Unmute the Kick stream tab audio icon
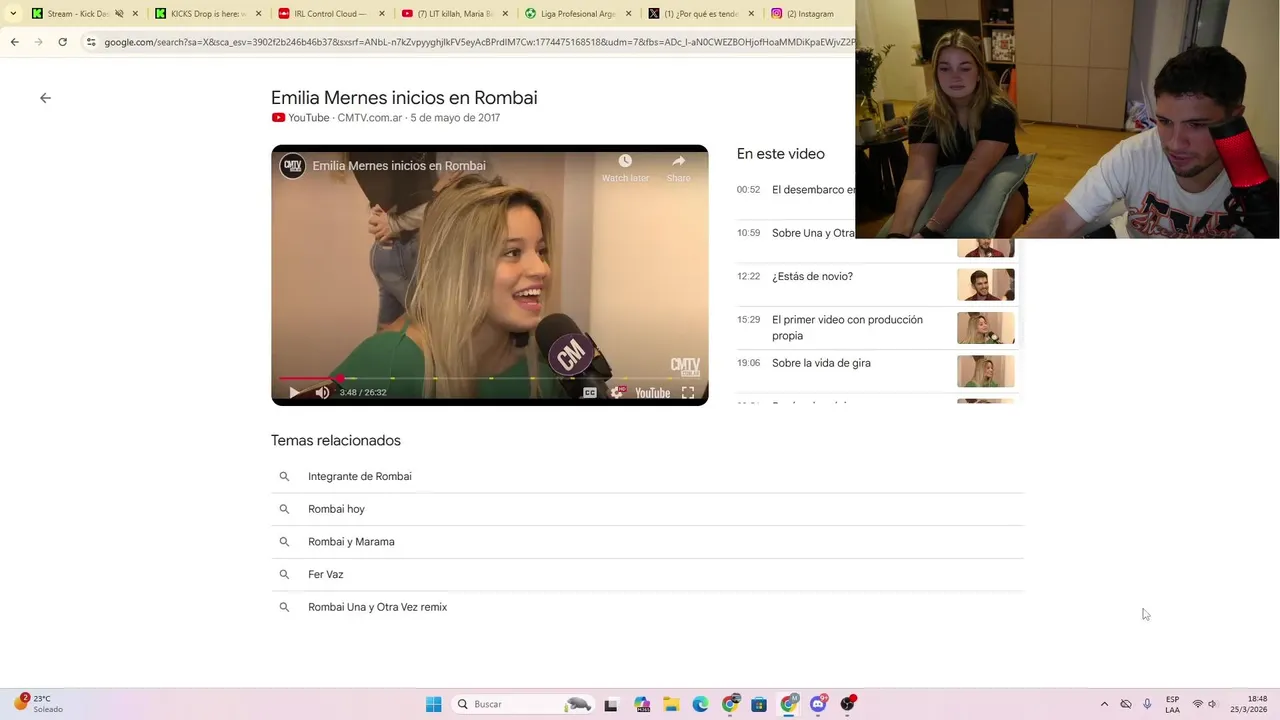The image size is (1280, 720). coord(119,14)
